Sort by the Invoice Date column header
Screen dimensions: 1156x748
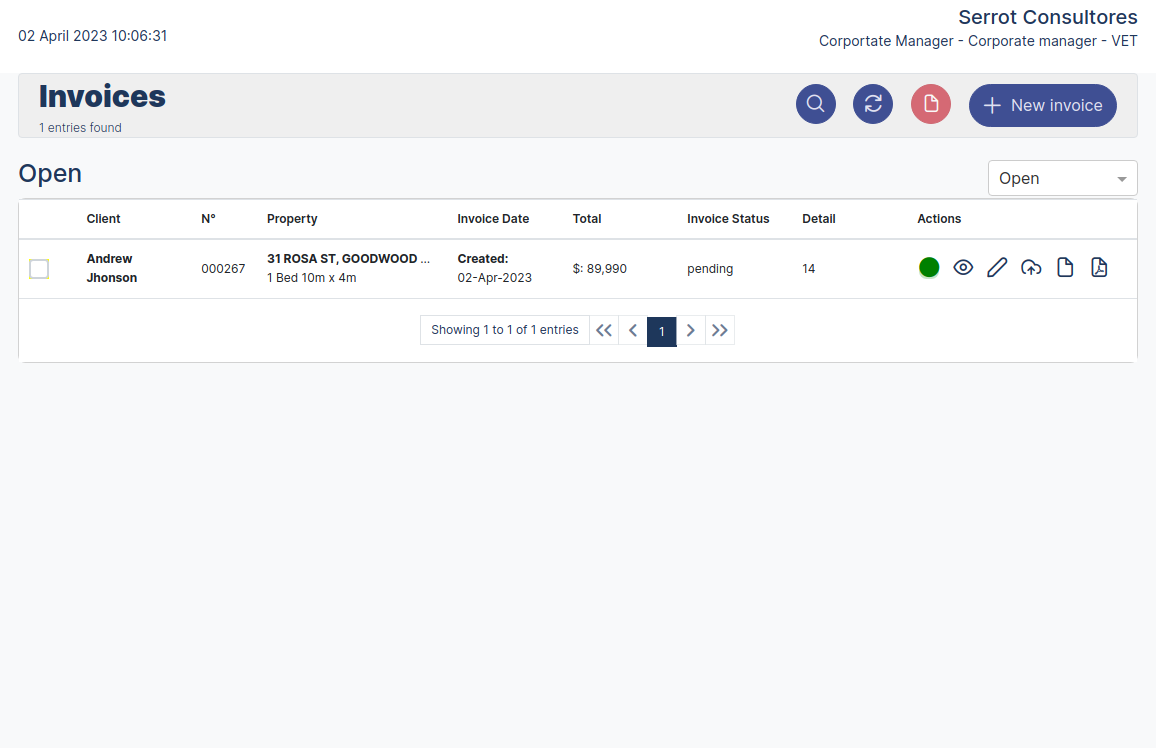point(493,219)
